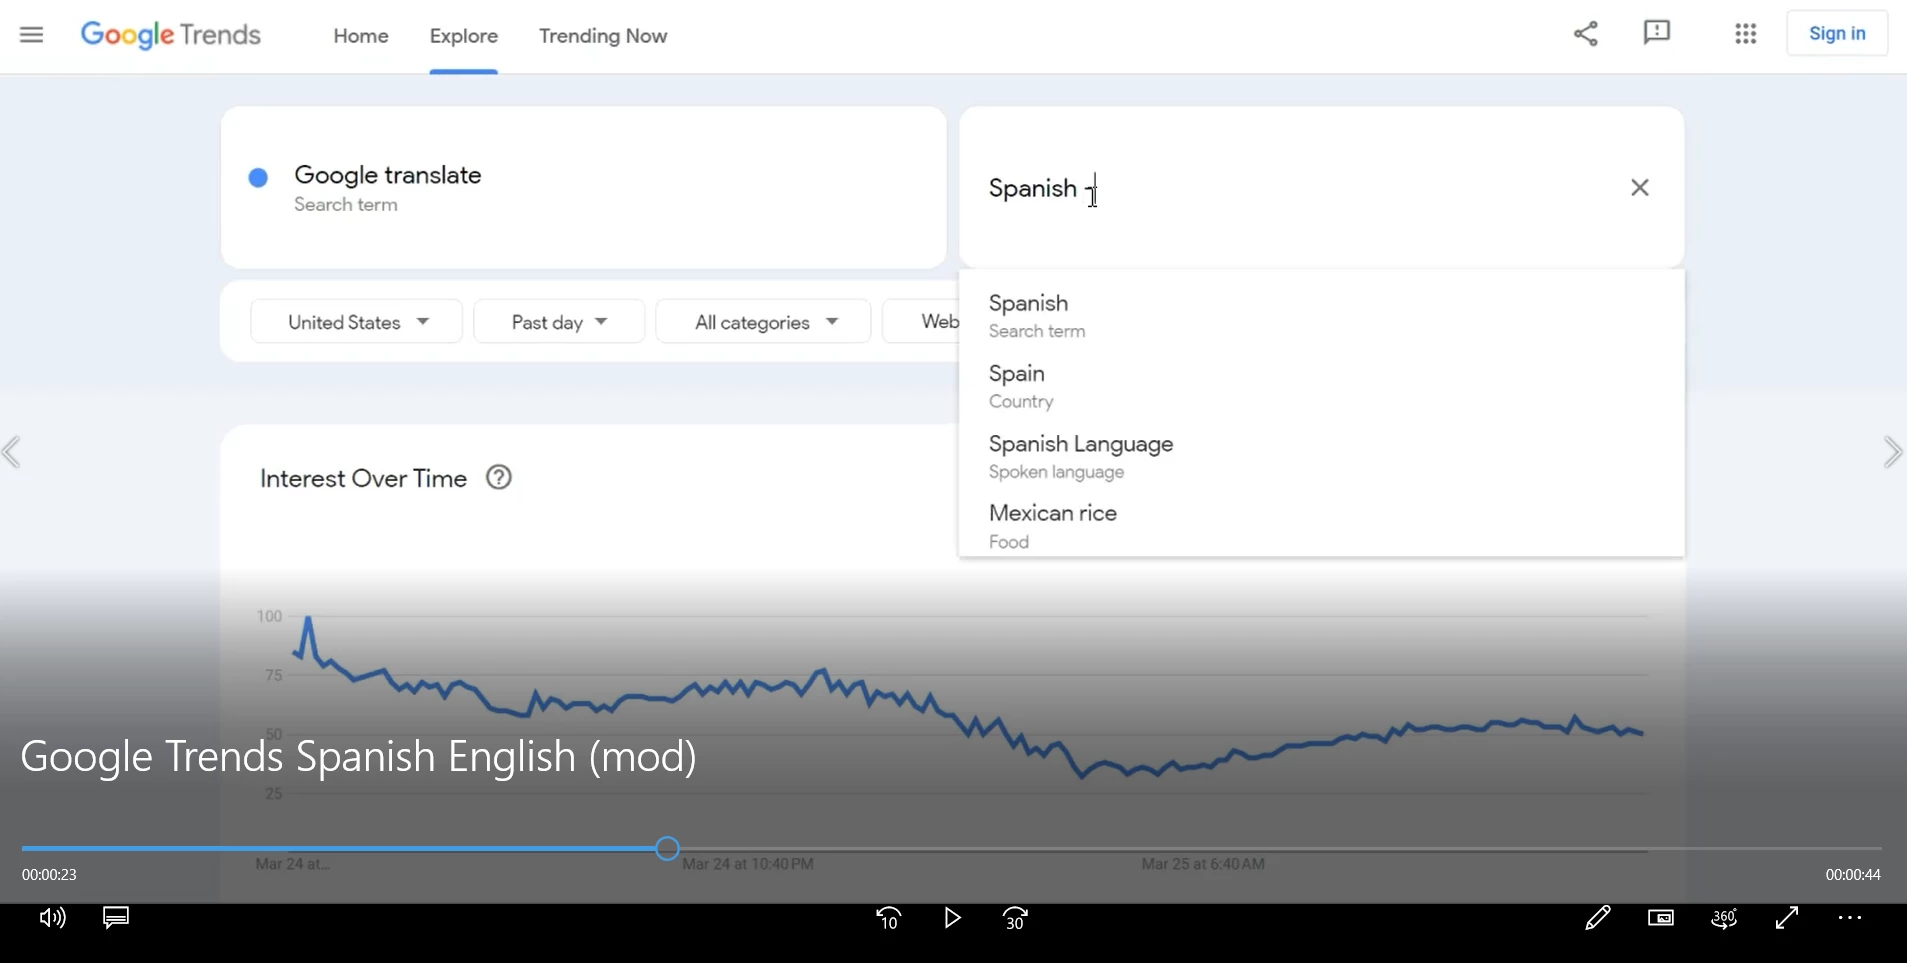1907x963 pixels.
Task: Go to previous slide with left arrow
Action: click(12, 452)
